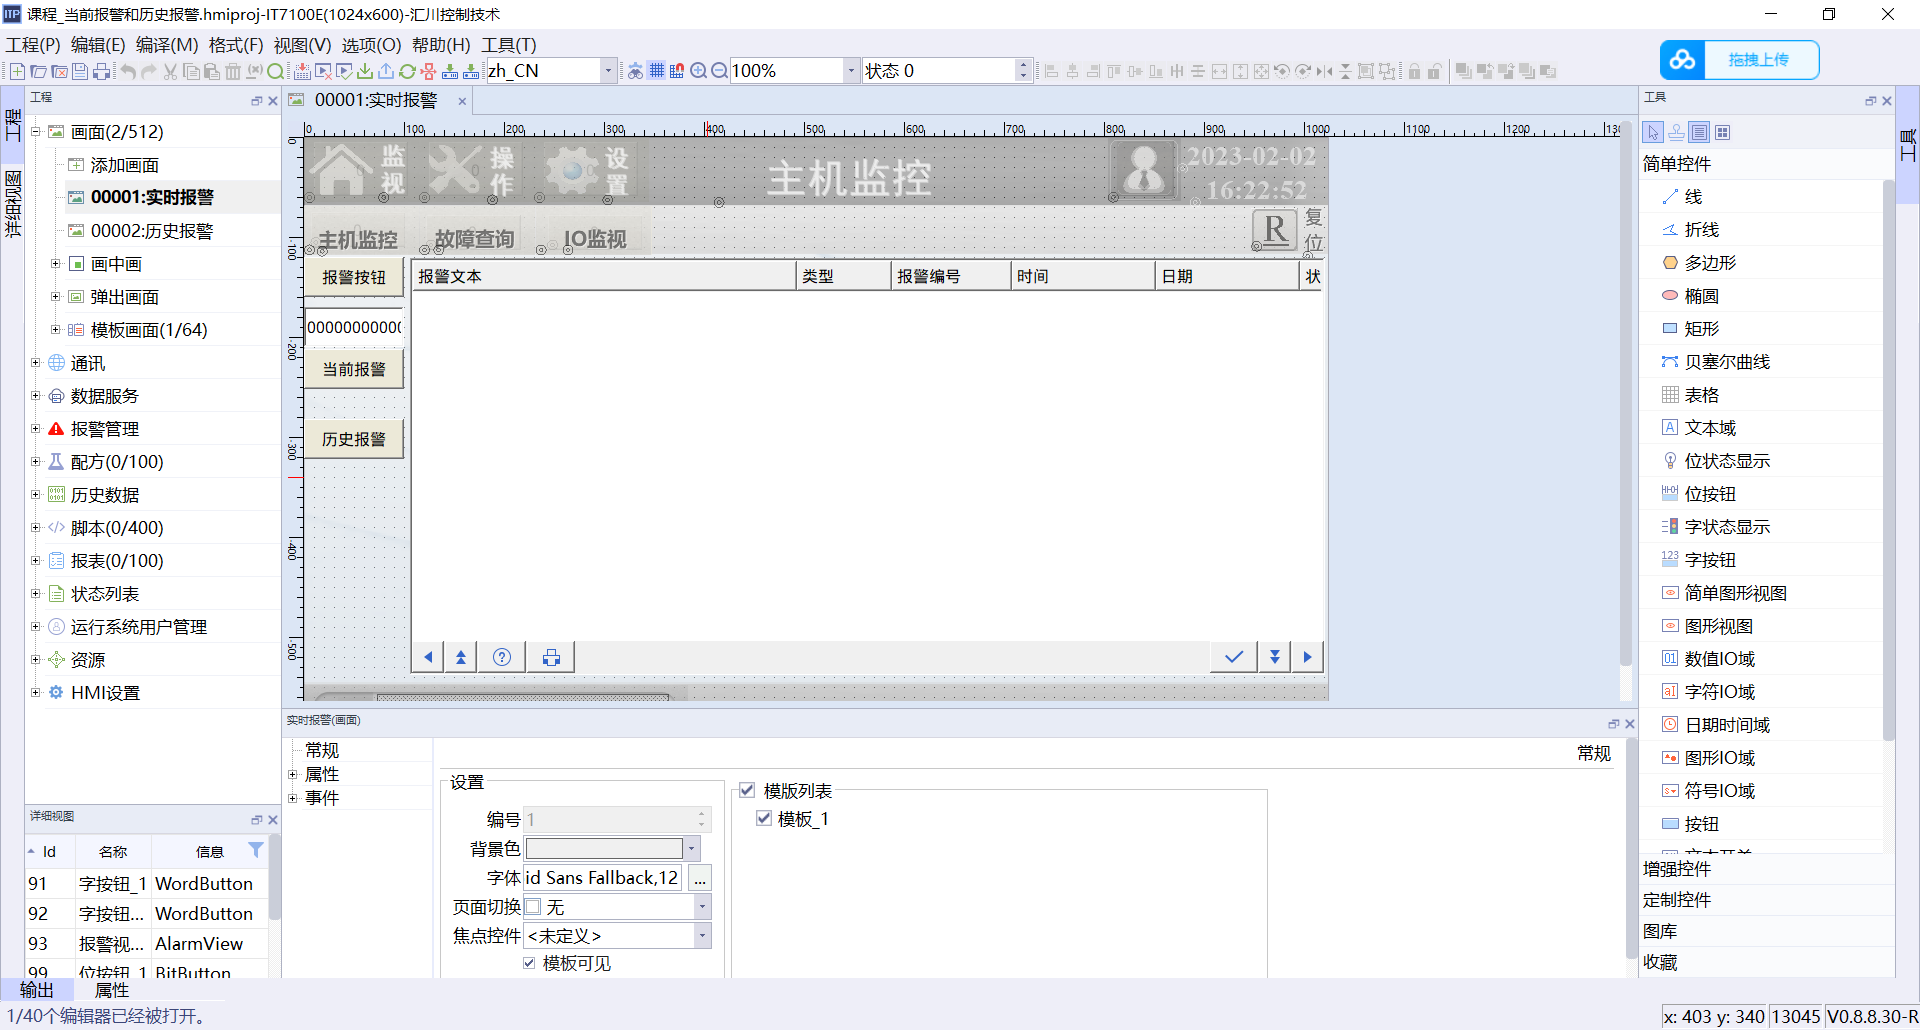
Task: Click the 拖拽上传 button
Action: pos(1759,60)
